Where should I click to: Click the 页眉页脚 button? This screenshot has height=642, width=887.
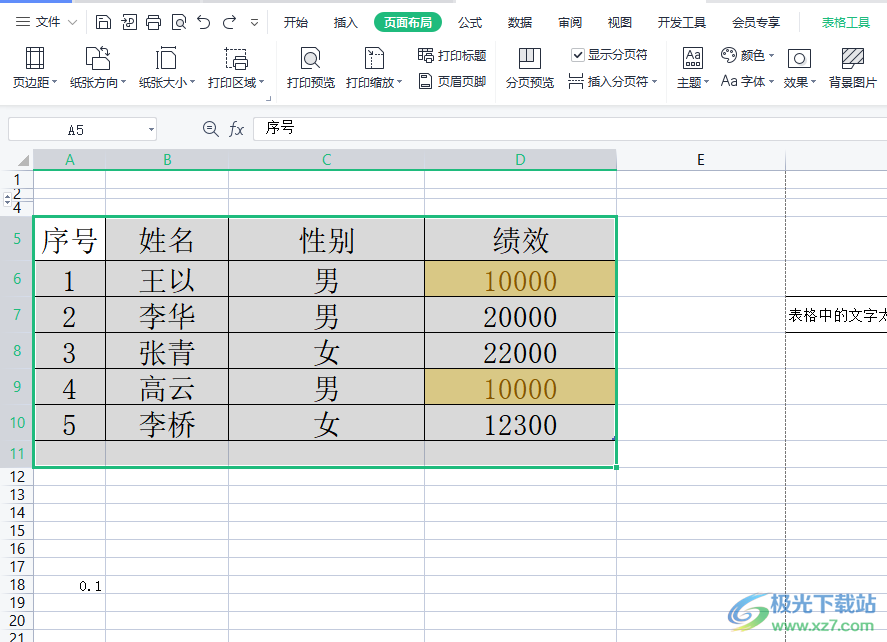pos(452,81)
